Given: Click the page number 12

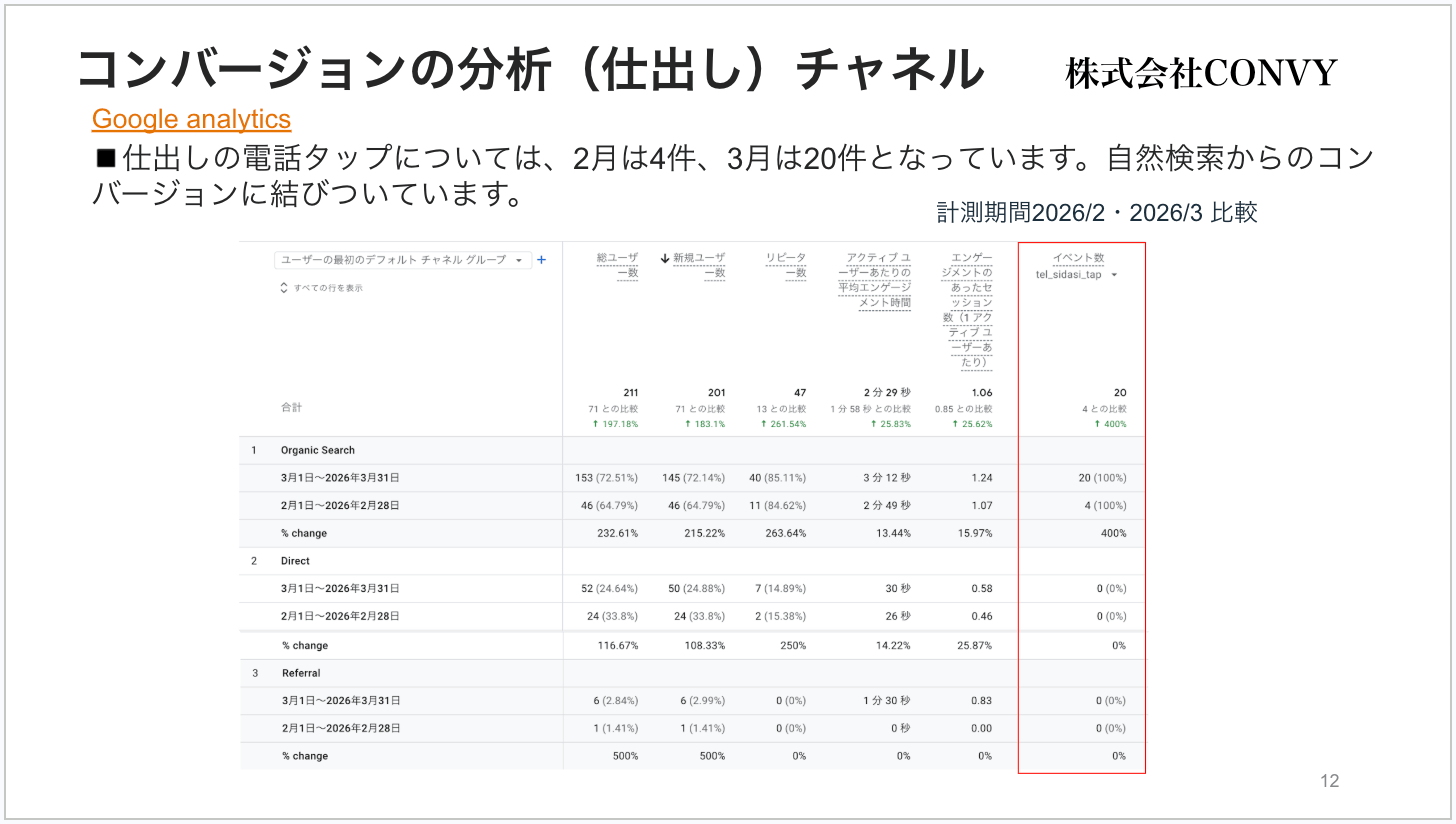Looking at the screenshot, I should (x=1331, y=781).
